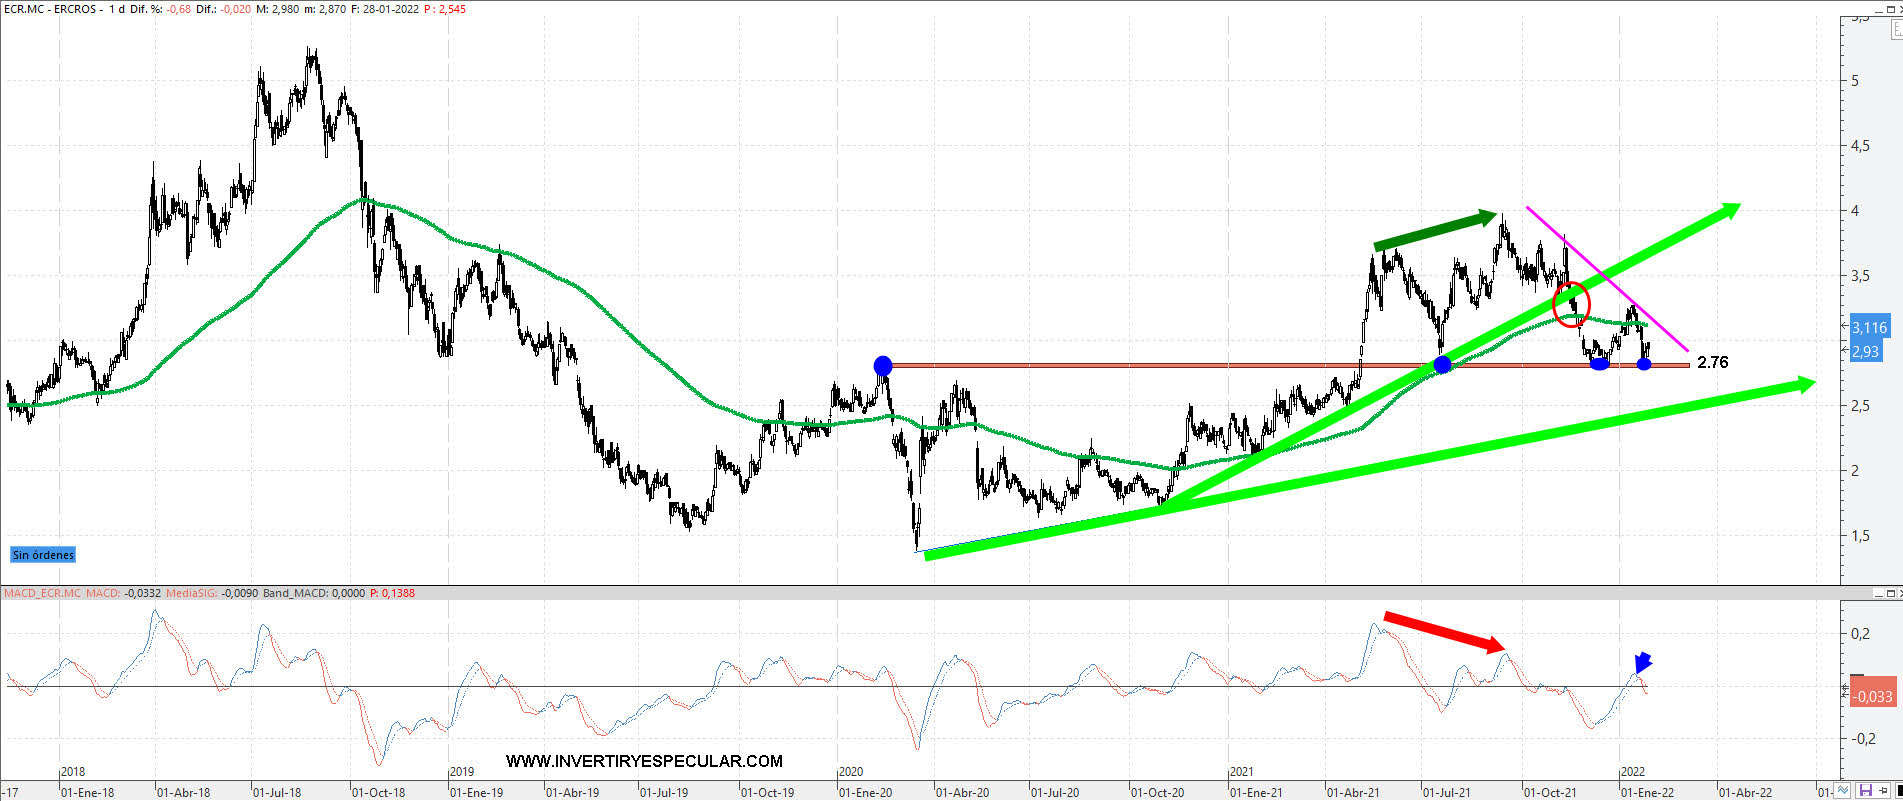The width and height of the screenshot is (1903, 801).
Task: Click the 'Sin órdenes' blue label
Action: click(x=43, y=555)
